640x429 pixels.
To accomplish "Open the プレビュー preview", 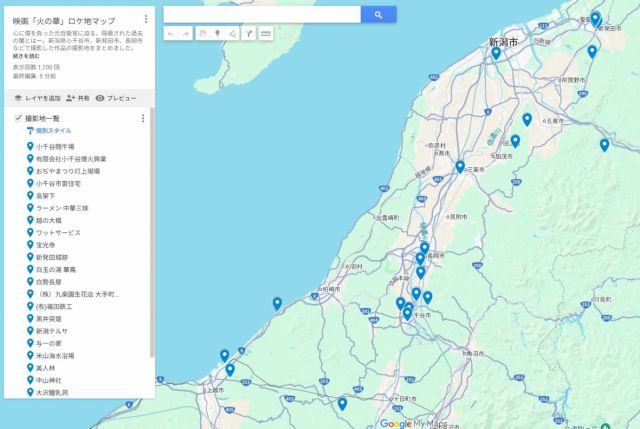I will pos(116,98).
